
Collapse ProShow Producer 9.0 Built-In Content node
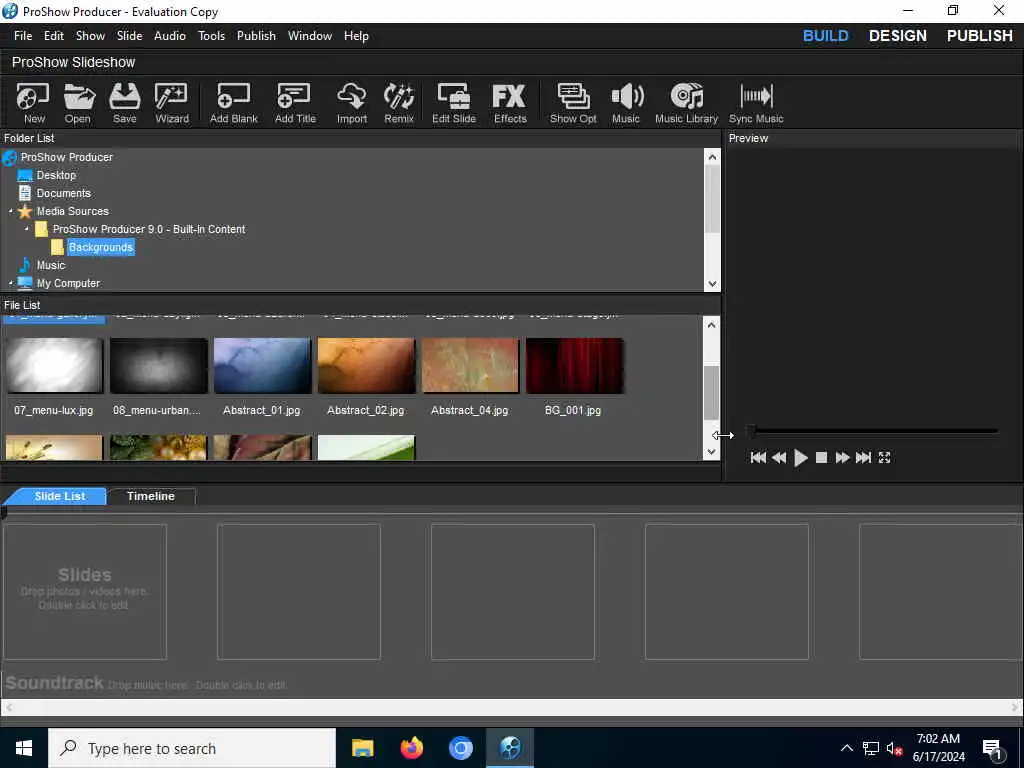pyautogui.click(x=27, y=229)
